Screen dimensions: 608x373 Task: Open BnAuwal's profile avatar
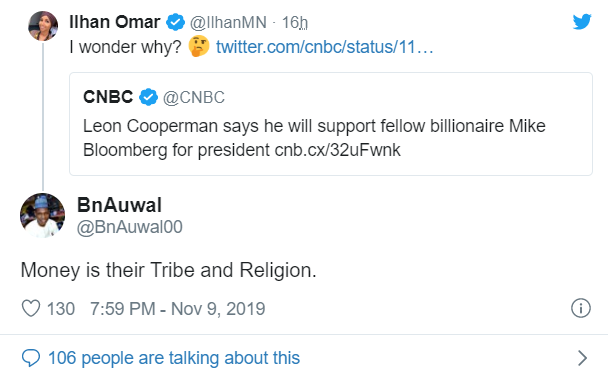[x=42, y=216]
